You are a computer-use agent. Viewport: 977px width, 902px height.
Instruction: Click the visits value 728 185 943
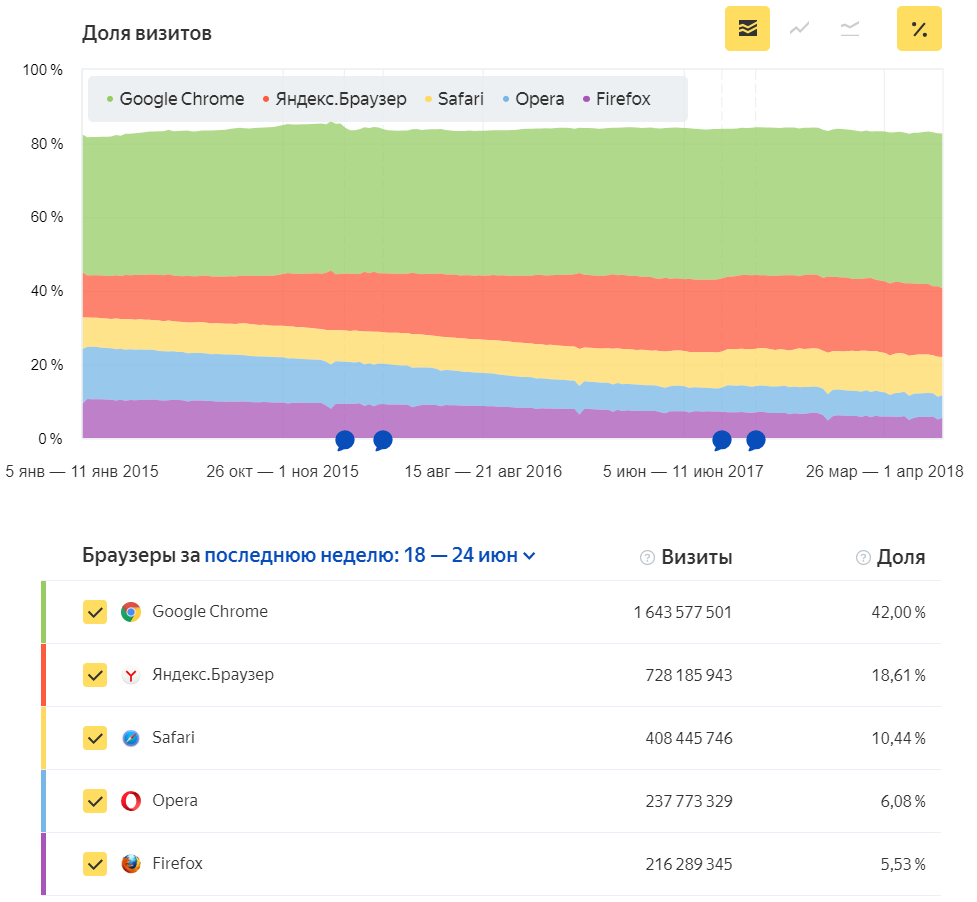point(689,675)
